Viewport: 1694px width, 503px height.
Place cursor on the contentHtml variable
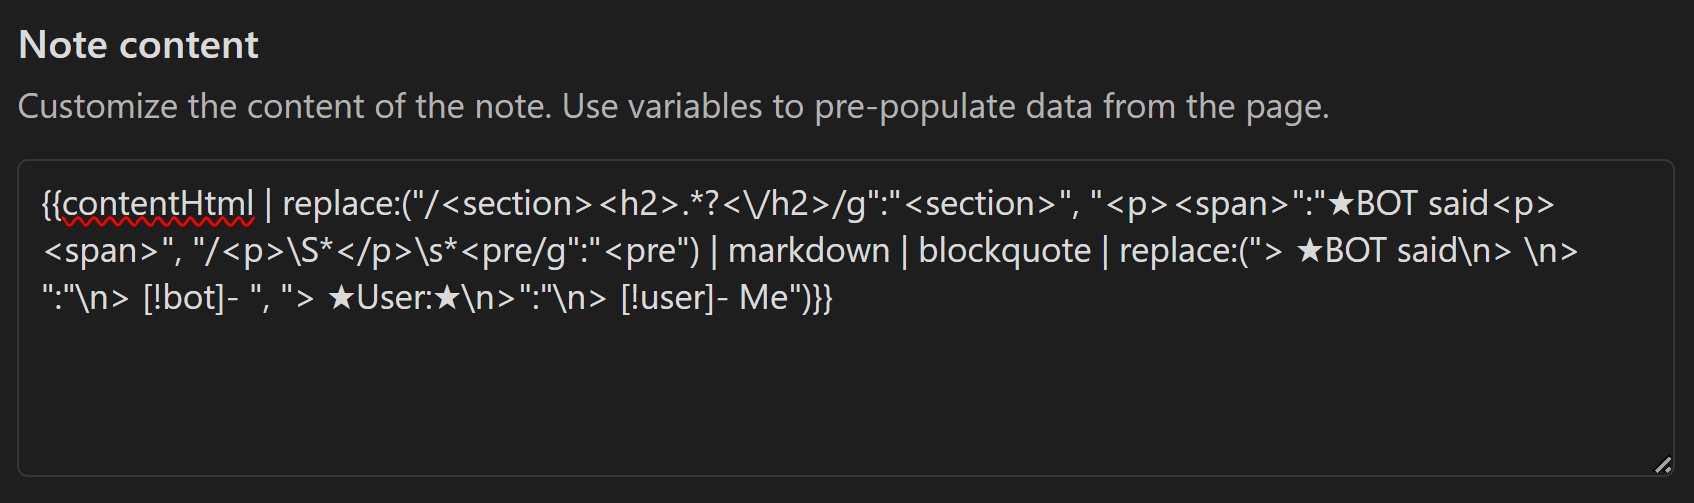coord(158,204)
